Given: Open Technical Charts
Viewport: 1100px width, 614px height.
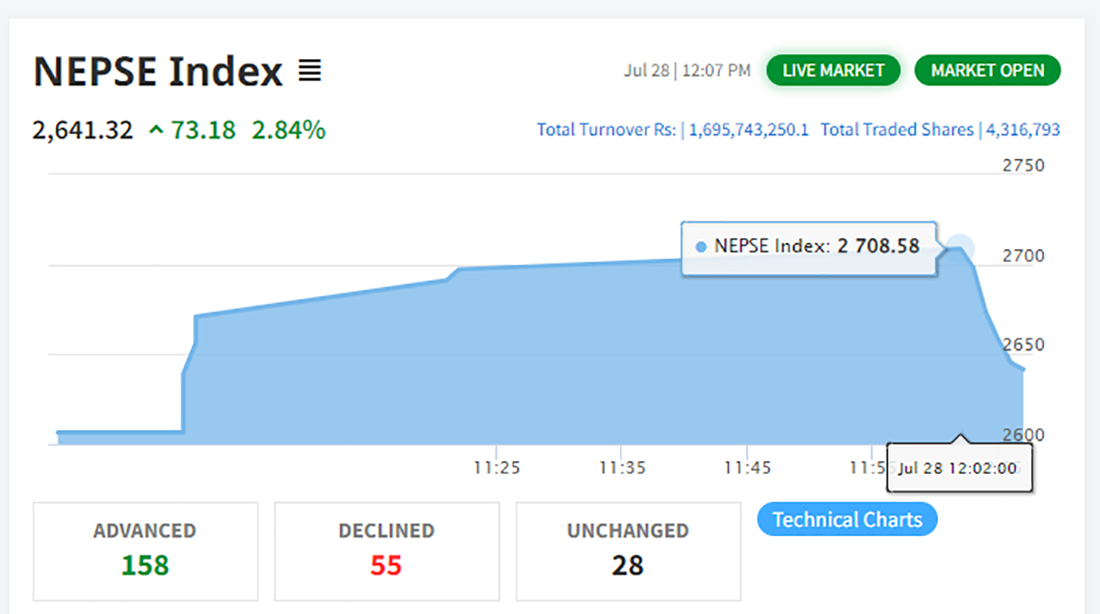Looking at the screenshot, I should 847,519.
